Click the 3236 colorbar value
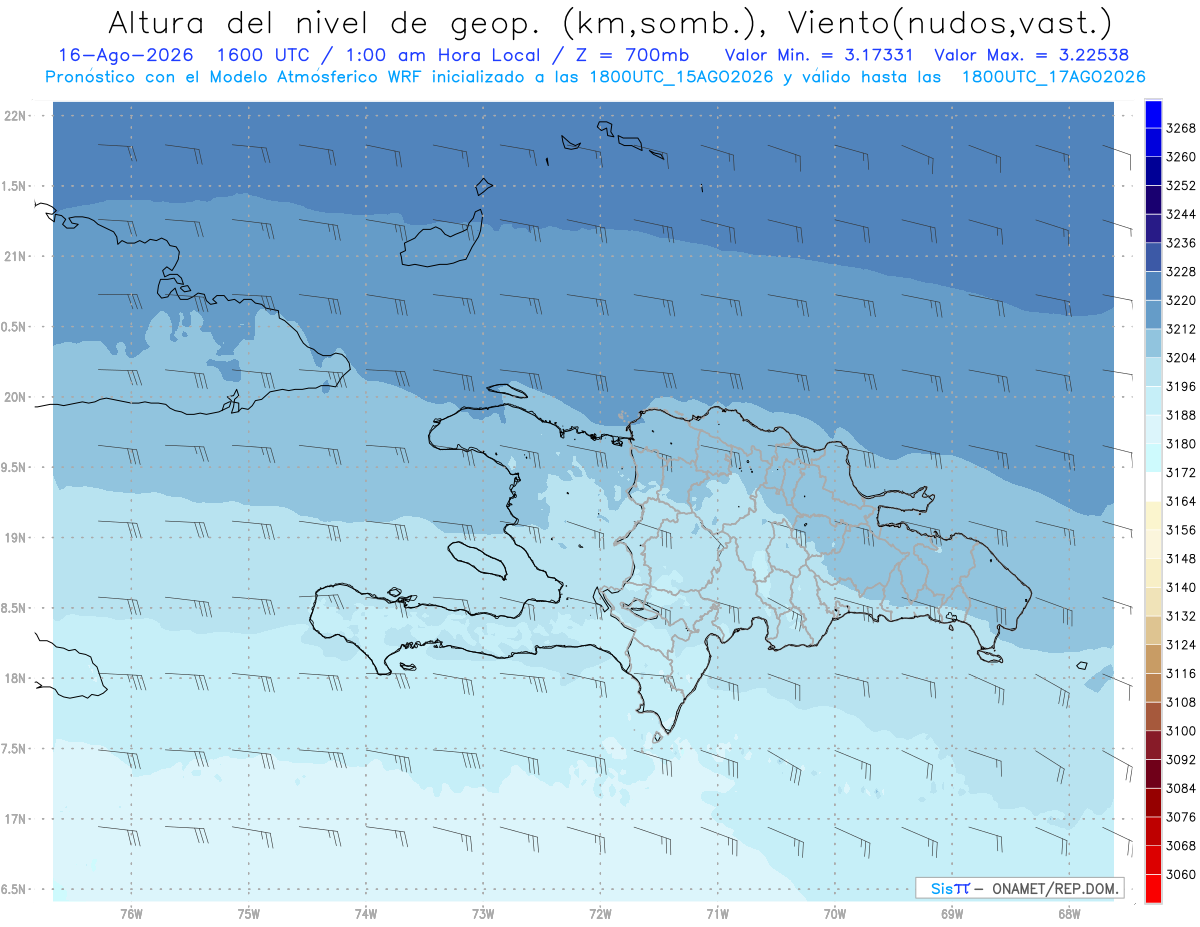 coord(1180,243)
